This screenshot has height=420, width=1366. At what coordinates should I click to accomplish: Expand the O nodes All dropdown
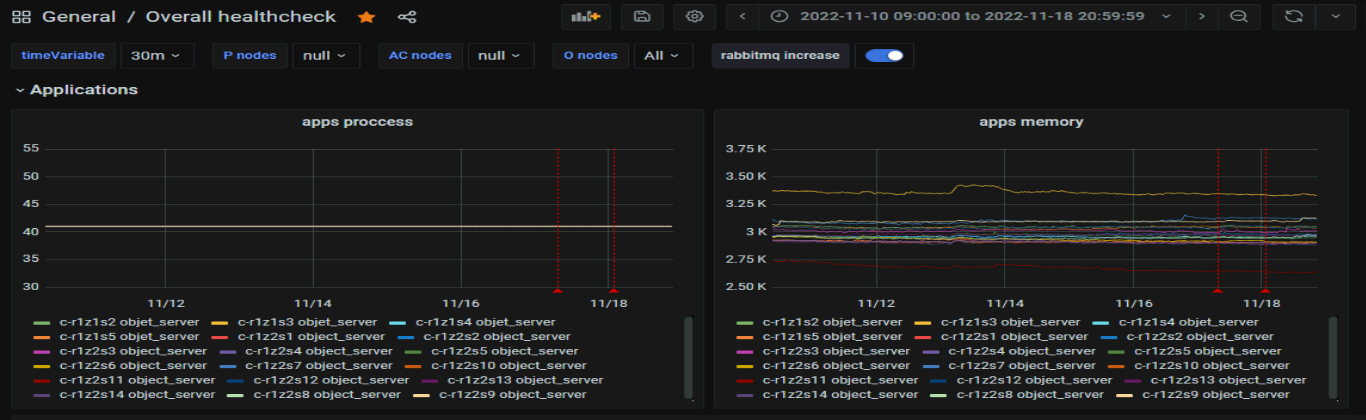(663, 56)
